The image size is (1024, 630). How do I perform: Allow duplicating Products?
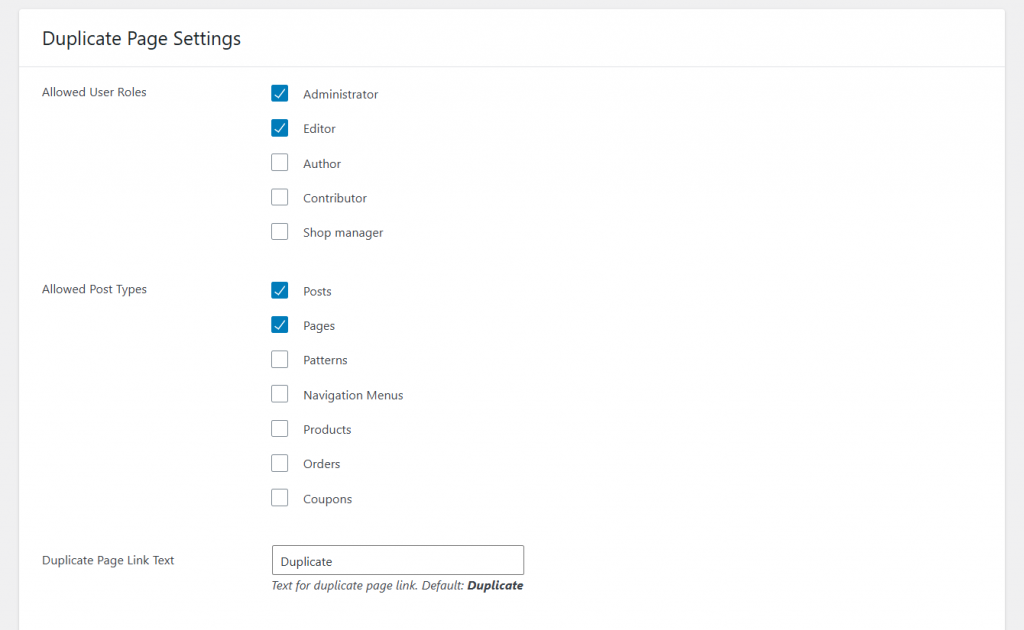279,428
